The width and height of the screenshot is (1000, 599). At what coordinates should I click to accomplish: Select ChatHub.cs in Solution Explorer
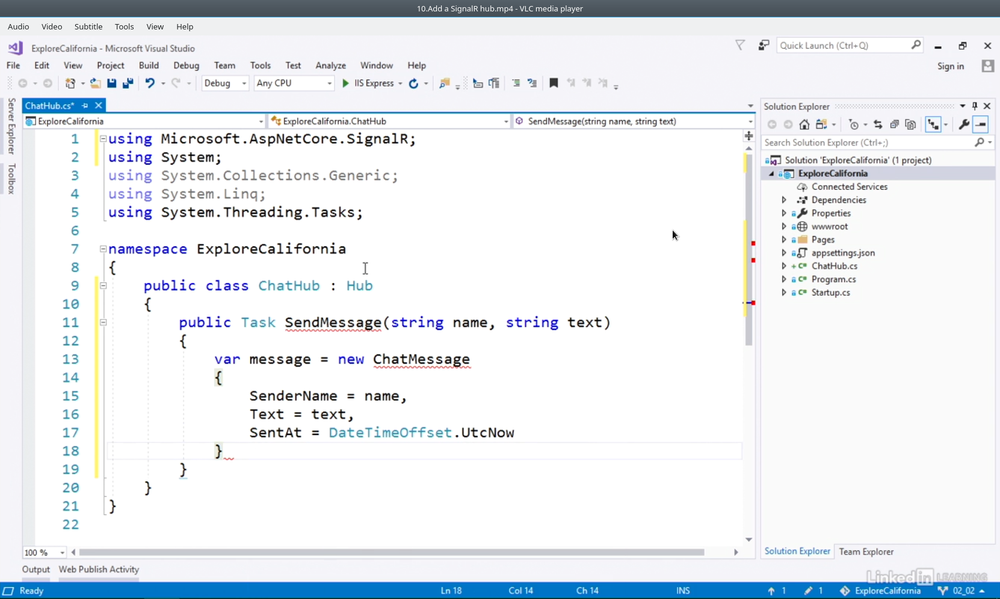tap(834, 266)
